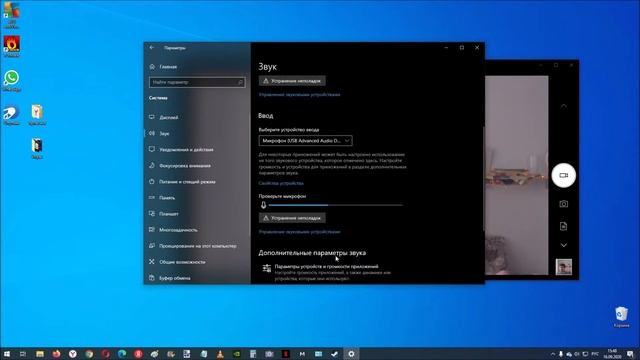This screenshot has height=360, width=640.
Task: Click the Settings gear on the taskbar
Action: (x=351, y=354)
